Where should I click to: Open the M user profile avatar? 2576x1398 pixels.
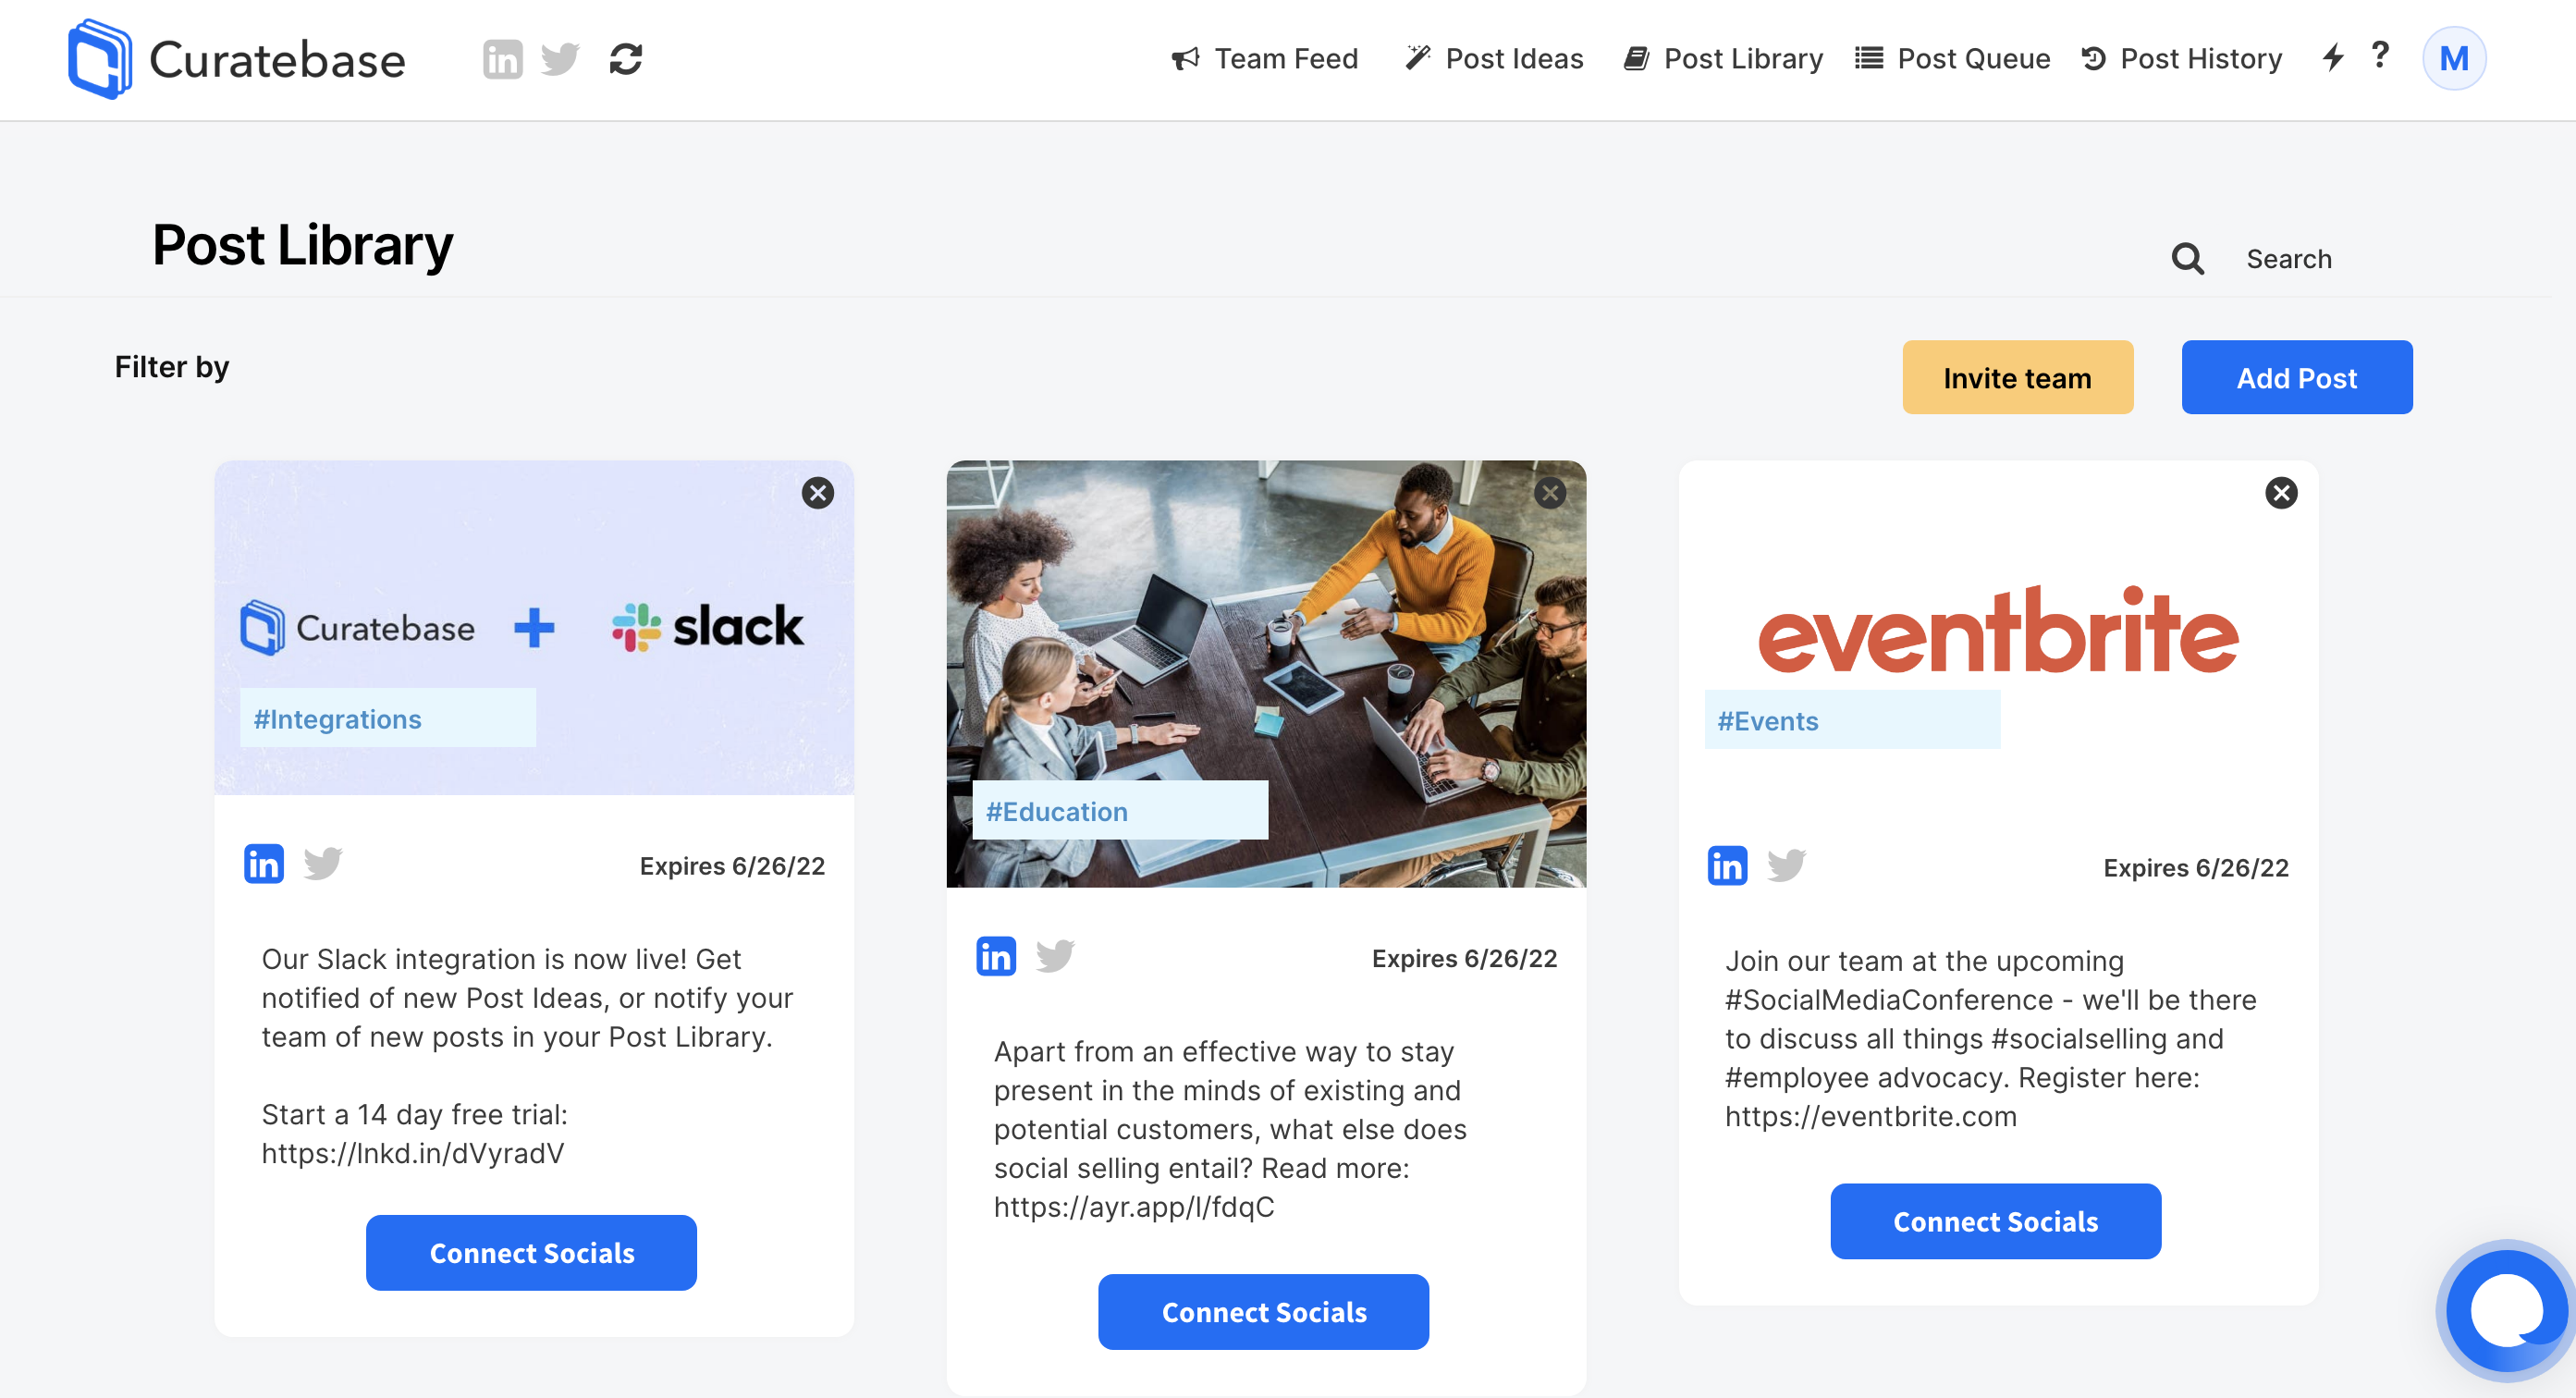[x=2453, y=59]
